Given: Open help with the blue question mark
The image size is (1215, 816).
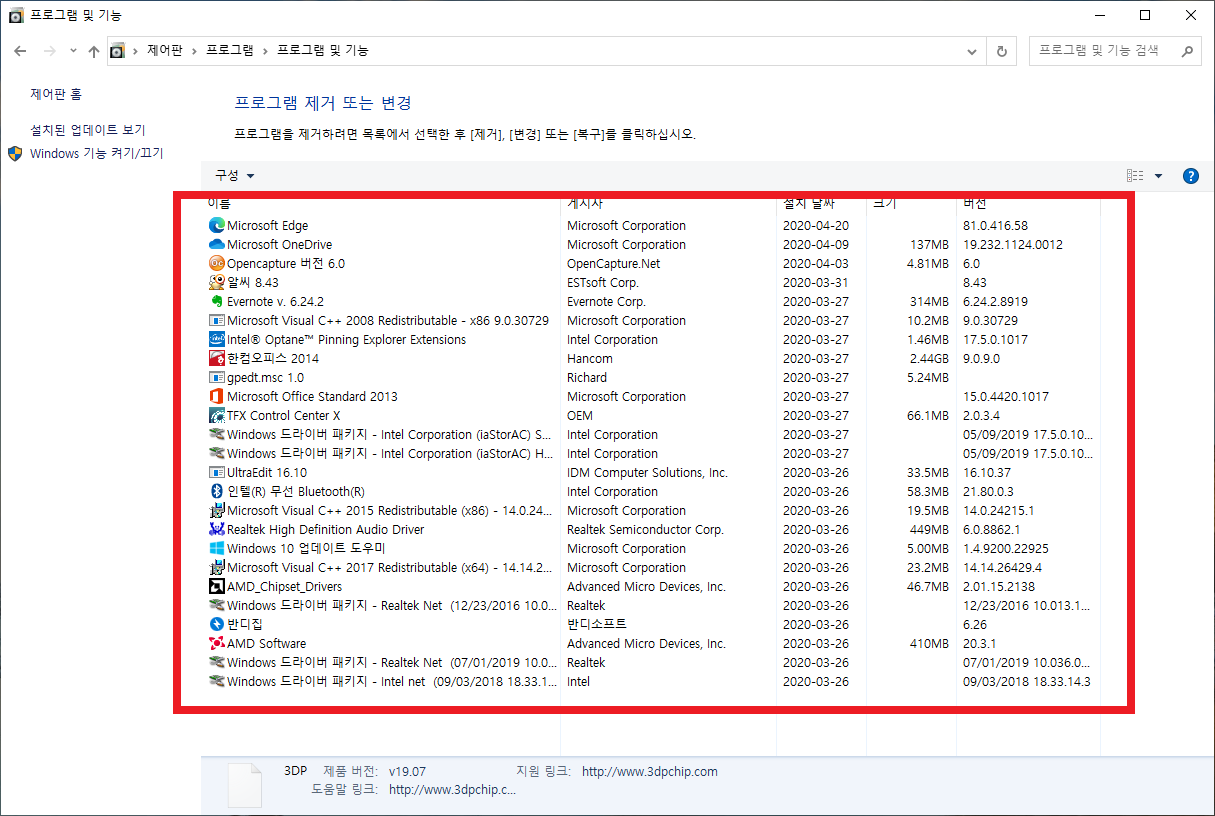Looking at the screenshot, I should click(1190, 176).
